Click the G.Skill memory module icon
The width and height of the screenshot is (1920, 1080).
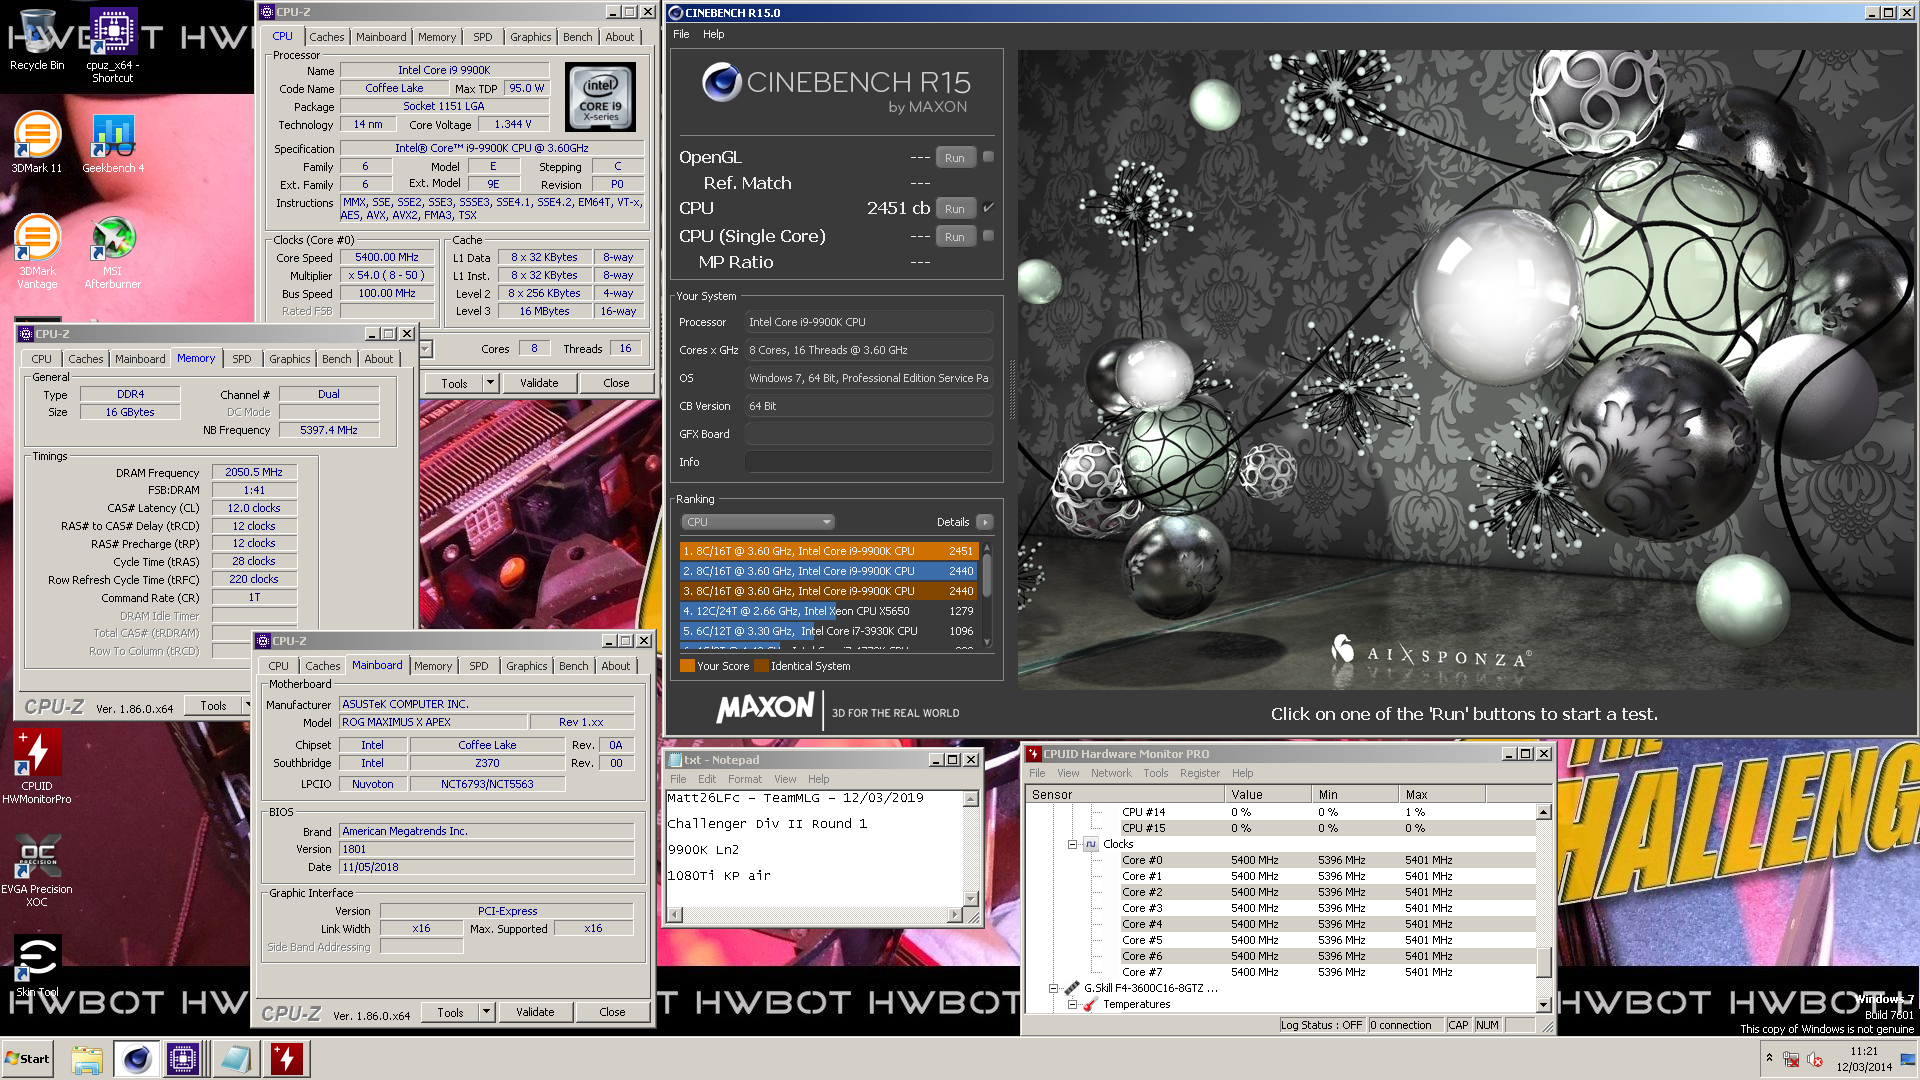tap(1071, 988)
